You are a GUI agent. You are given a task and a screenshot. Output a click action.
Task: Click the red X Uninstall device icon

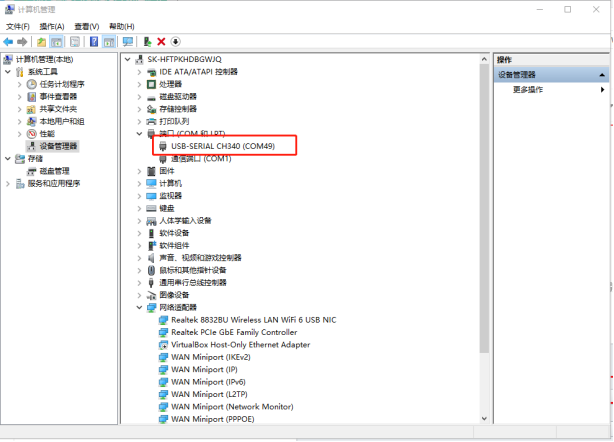tap(161, 41)
